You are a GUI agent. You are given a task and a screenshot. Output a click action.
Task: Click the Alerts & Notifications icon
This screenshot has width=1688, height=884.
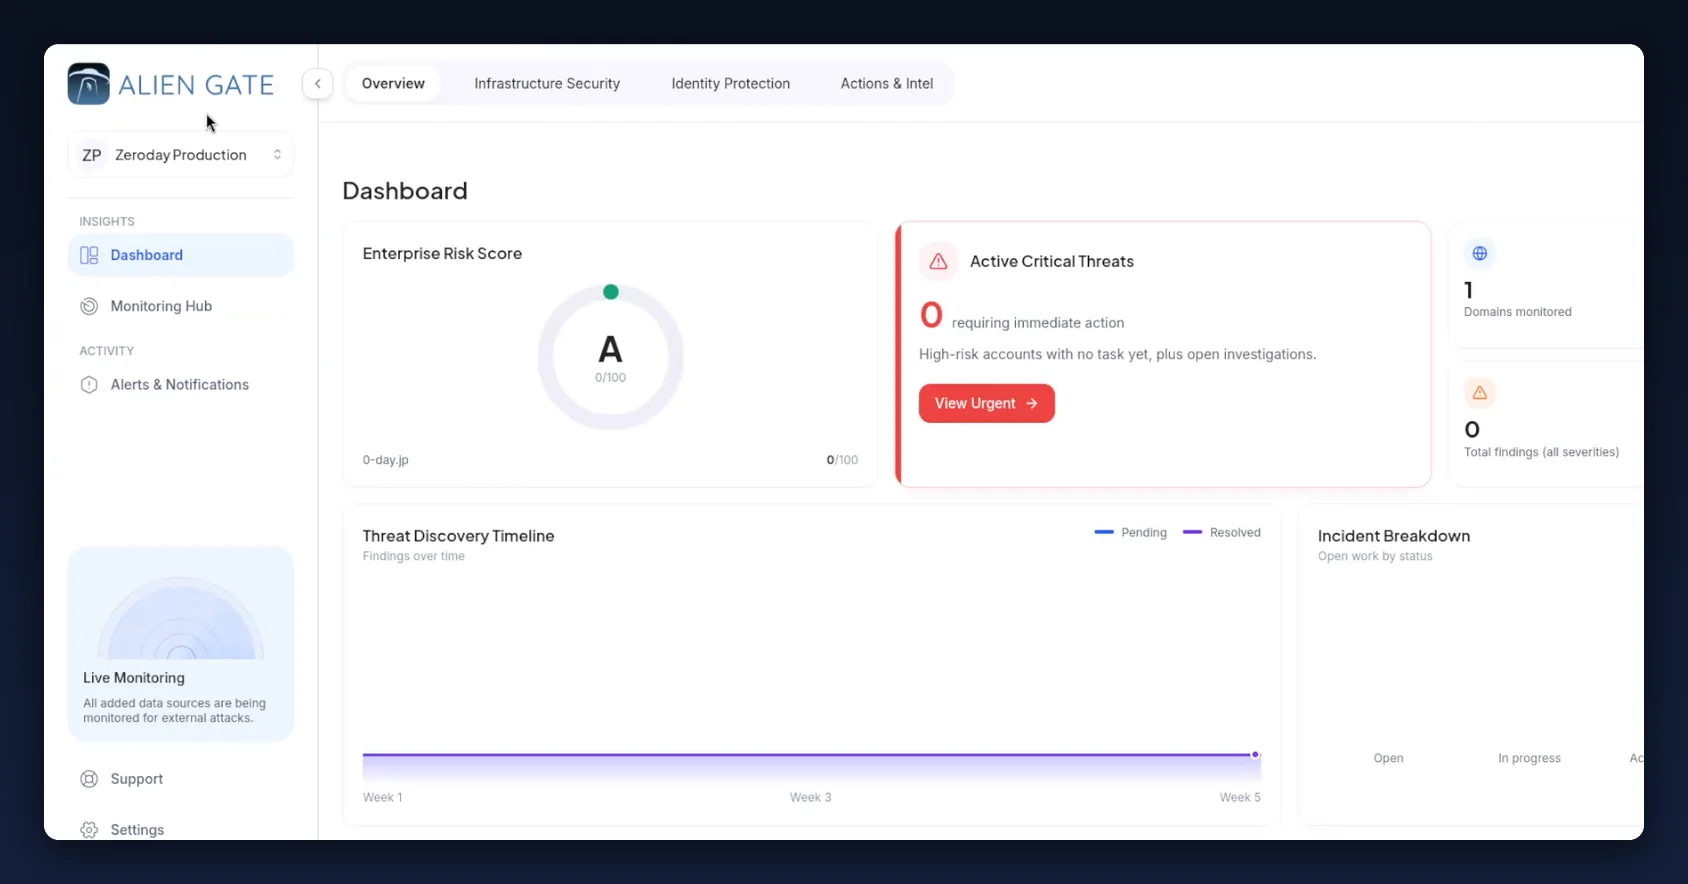89,385
